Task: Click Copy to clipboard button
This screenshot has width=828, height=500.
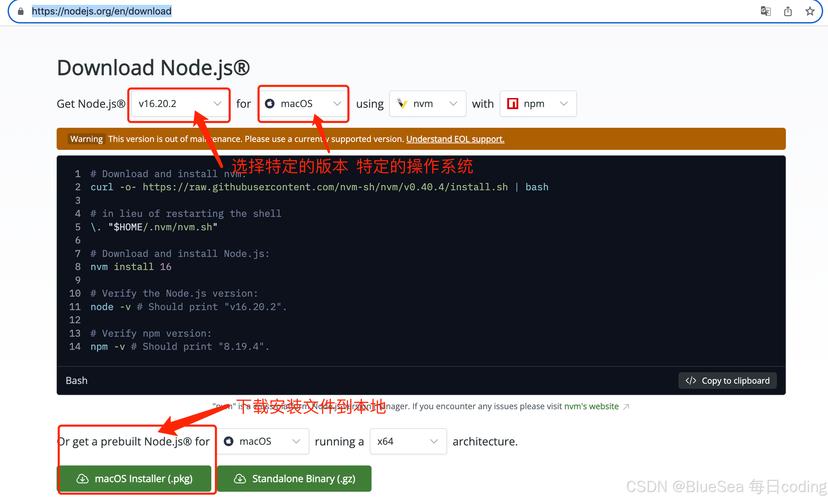Action: (727, 381)
